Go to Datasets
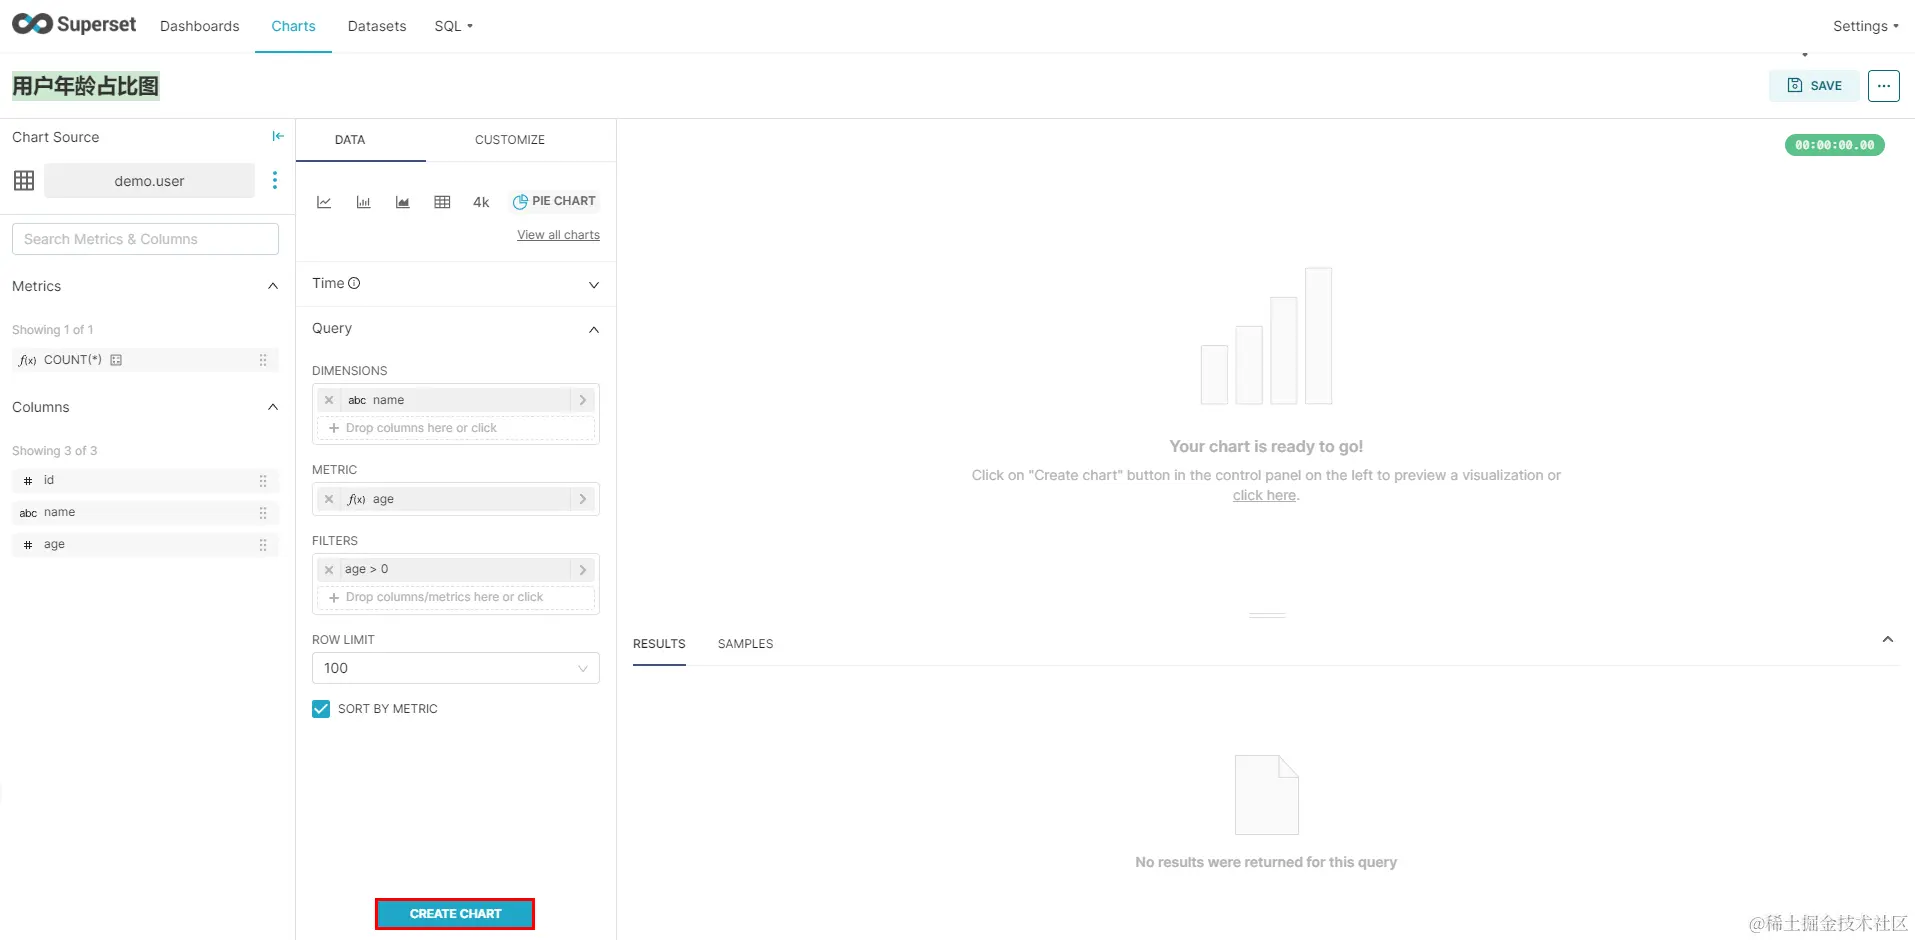This screenshot has width=1915, height=940. [377, 26]
